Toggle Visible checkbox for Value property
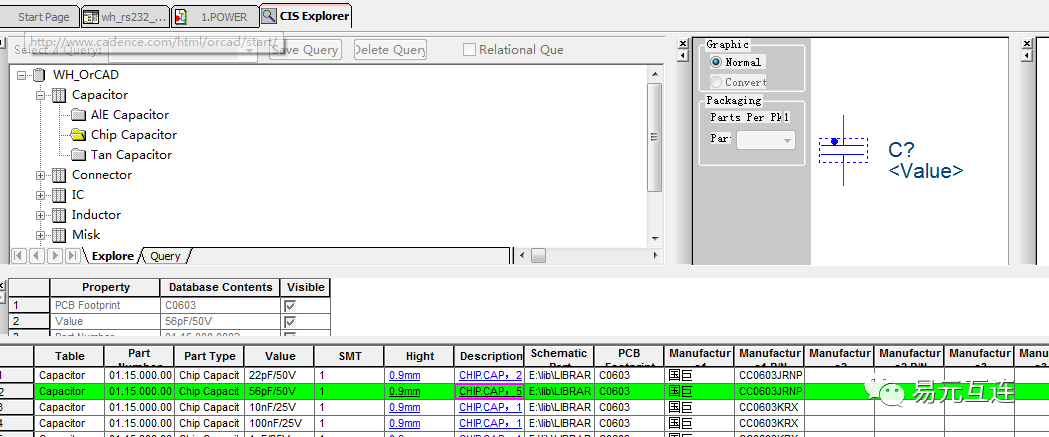The image size is (1049, 437). tap(290, 322)
